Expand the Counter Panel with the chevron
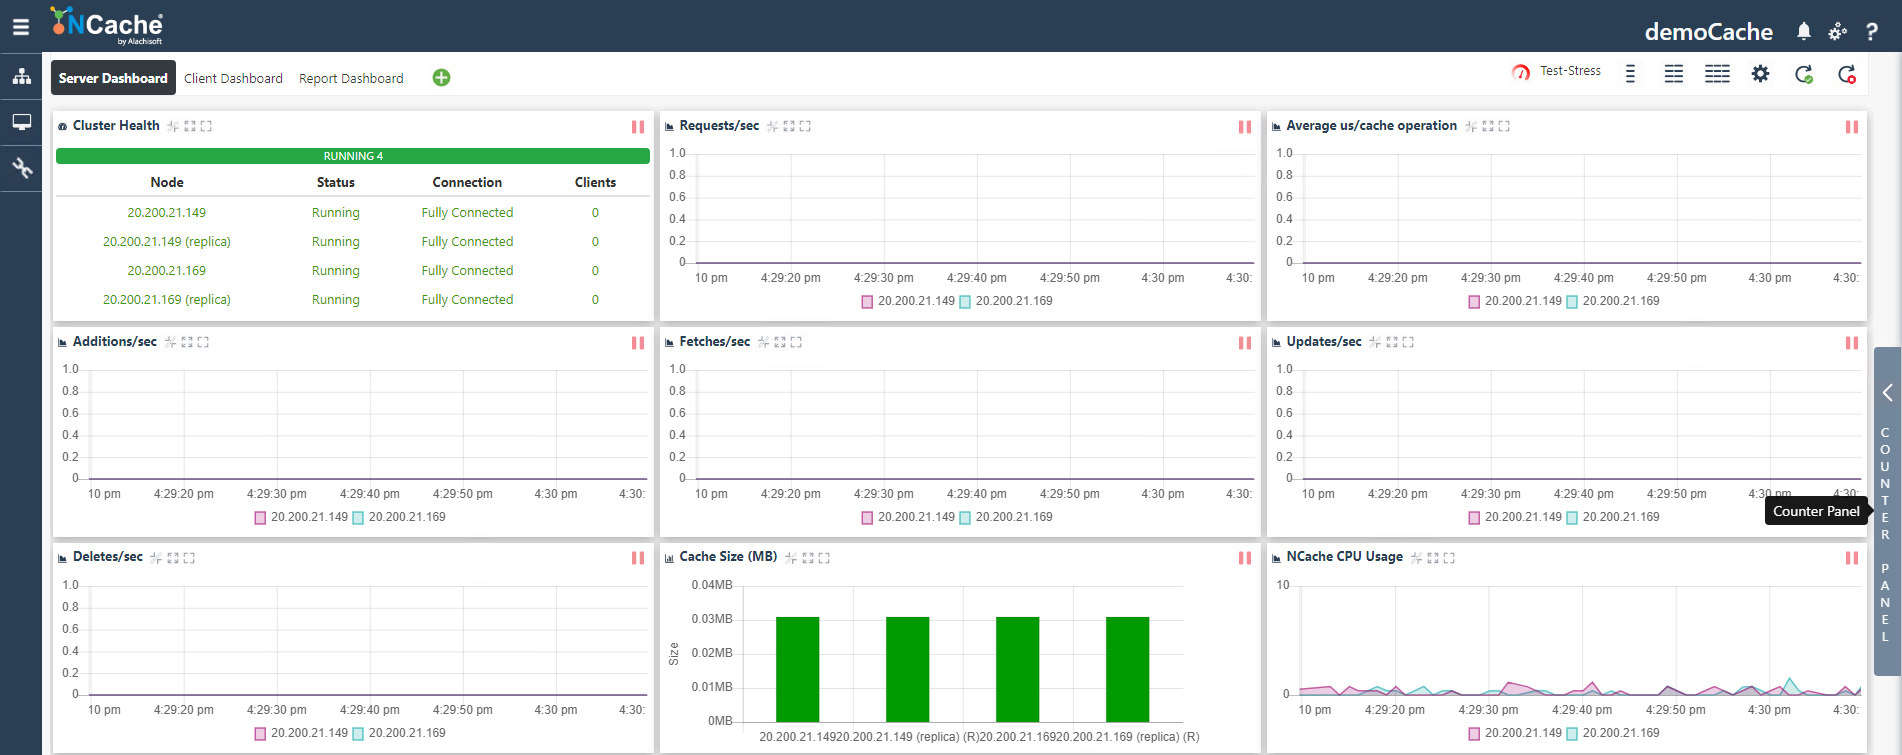Screen dimensions: 1902x755 click(x=1887, y=393)
